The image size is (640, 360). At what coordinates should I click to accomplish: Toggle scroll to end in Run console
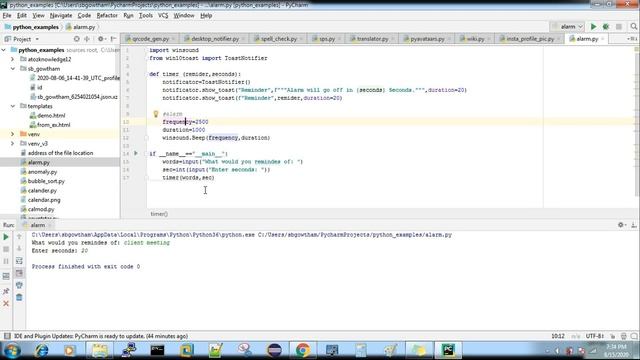(x=19, y=273)
